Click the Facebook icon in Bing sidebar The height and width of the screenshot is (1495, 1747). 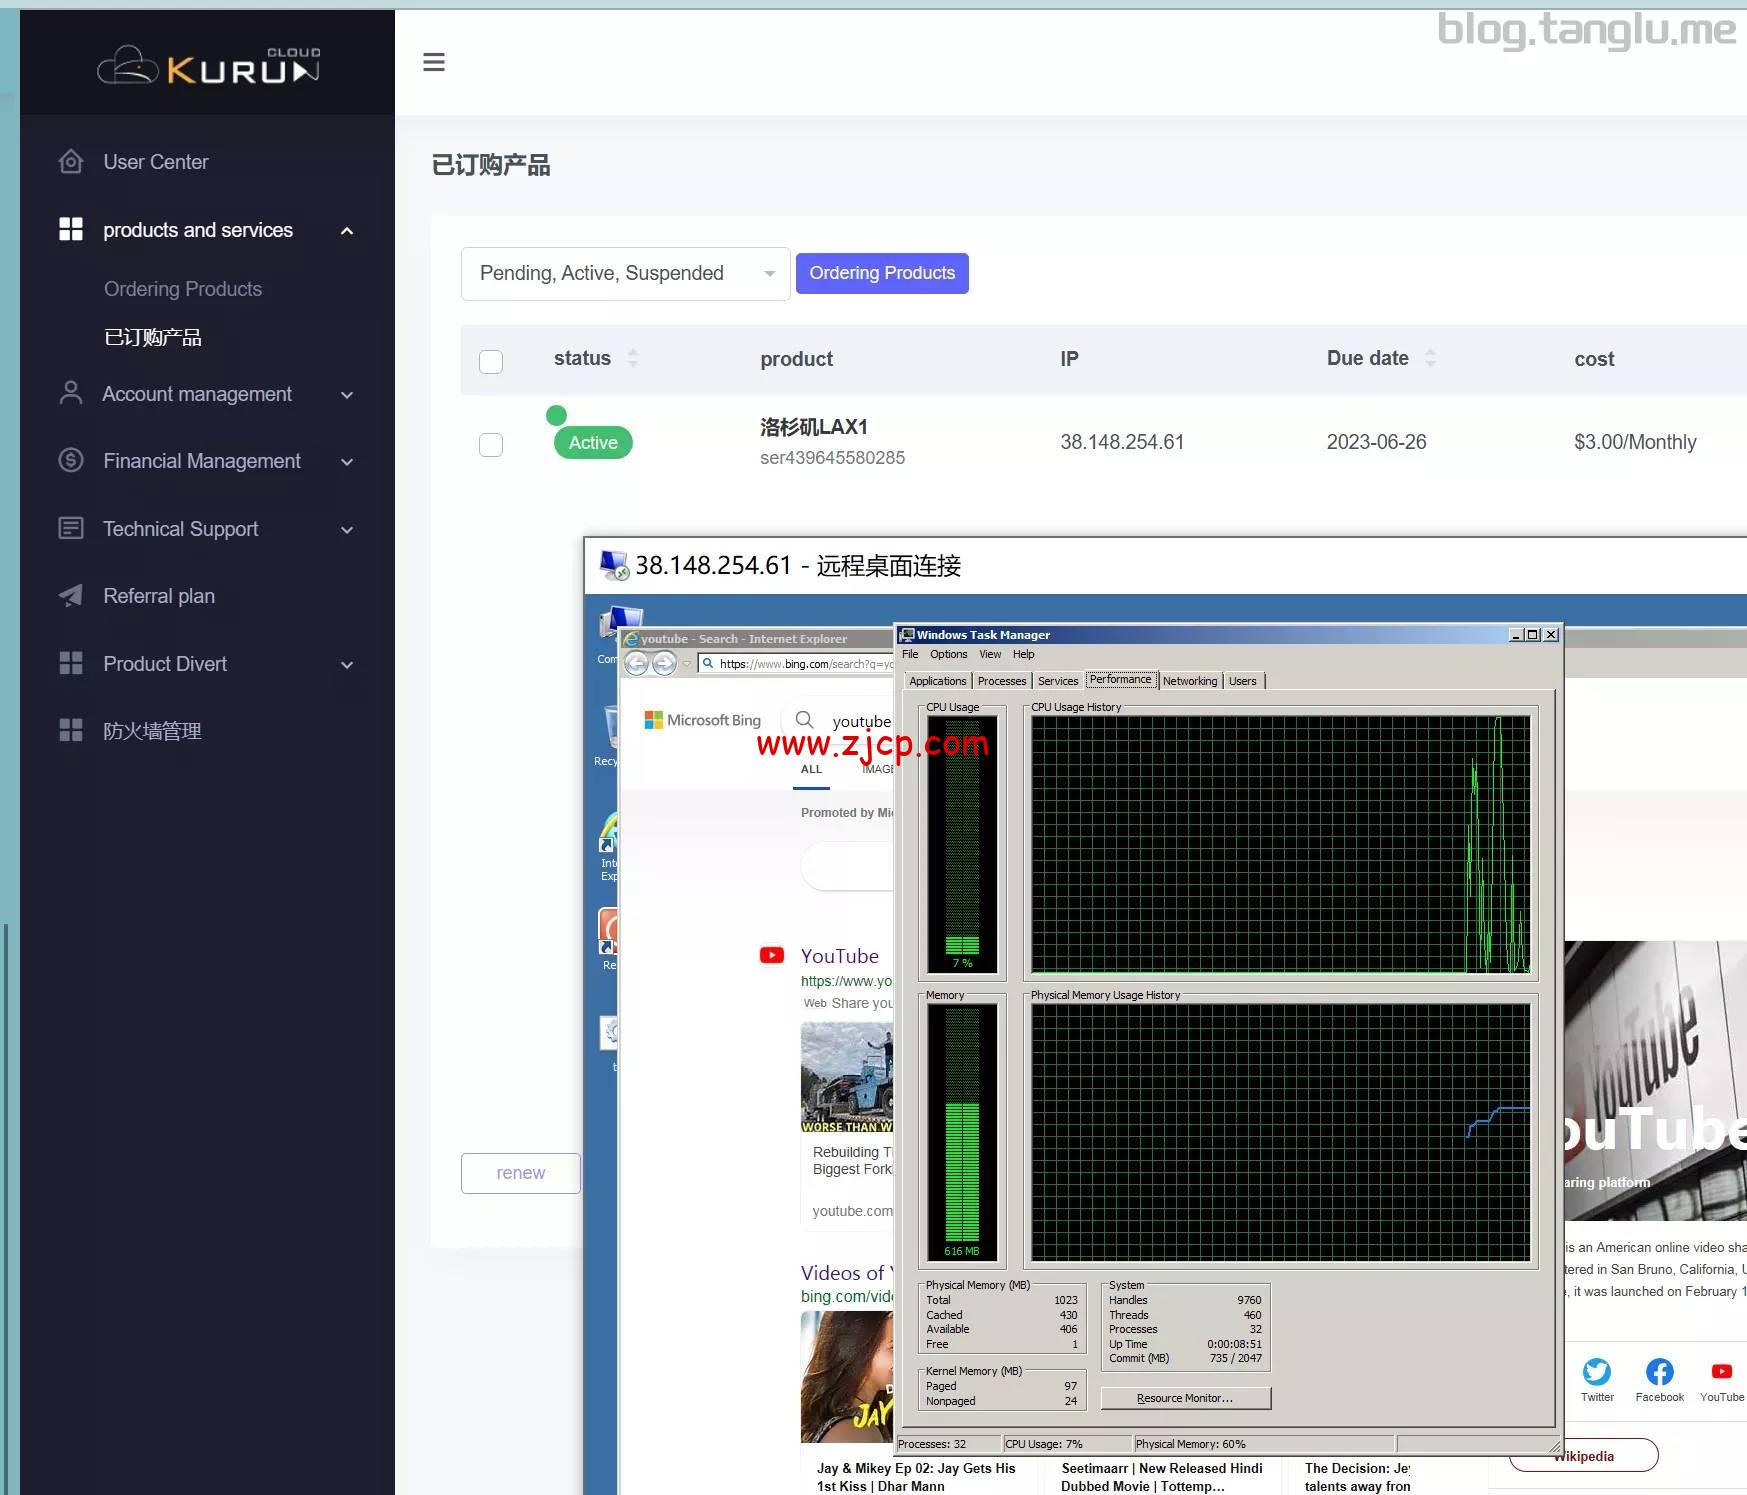click(x=1660, y=1372)
